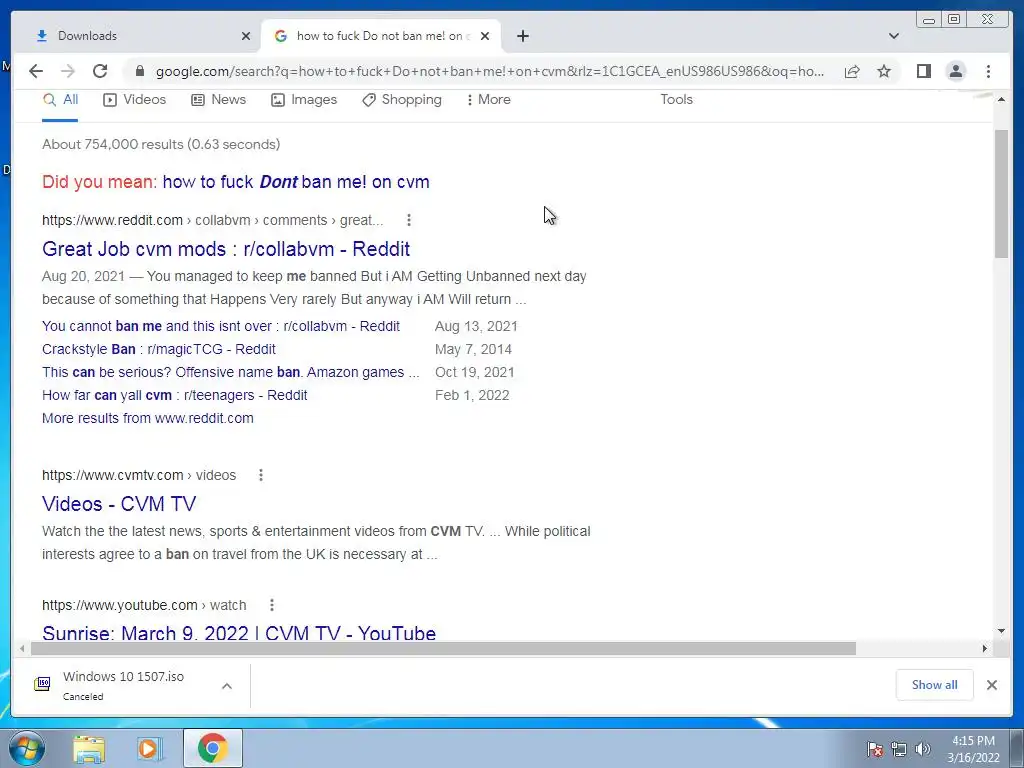Viewport: 1024px width, 768px height.
Task: Click the scroll left arrow
Action: (x=22, y=648)
